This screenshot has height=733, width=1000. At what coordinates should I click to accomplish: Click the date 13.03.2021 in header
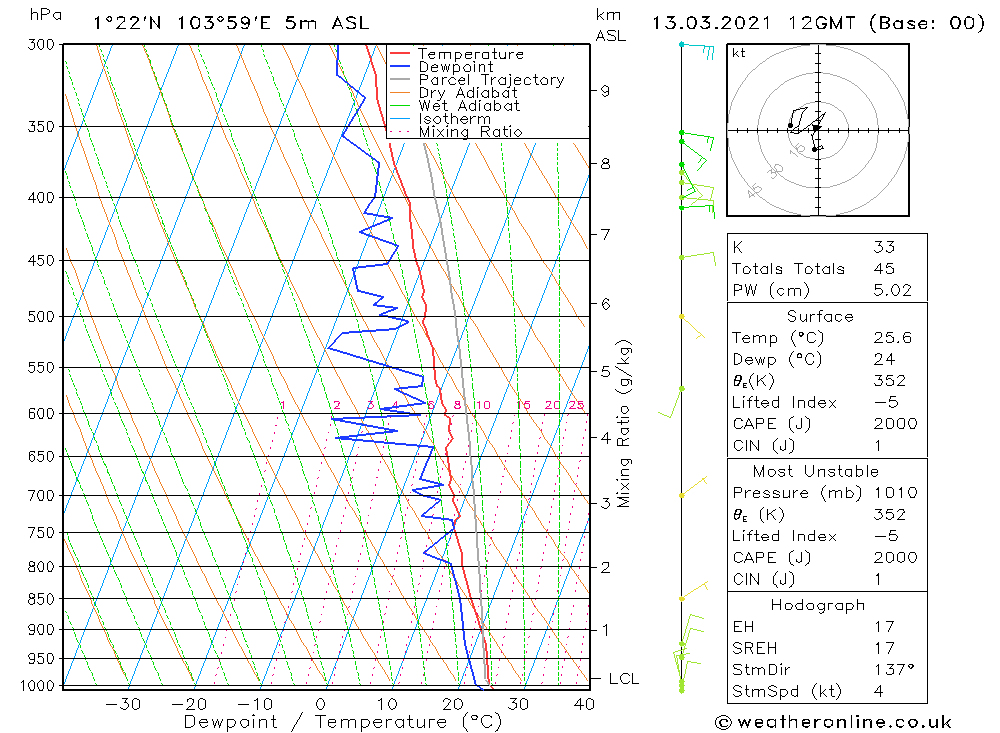click(x=711, y=24)
